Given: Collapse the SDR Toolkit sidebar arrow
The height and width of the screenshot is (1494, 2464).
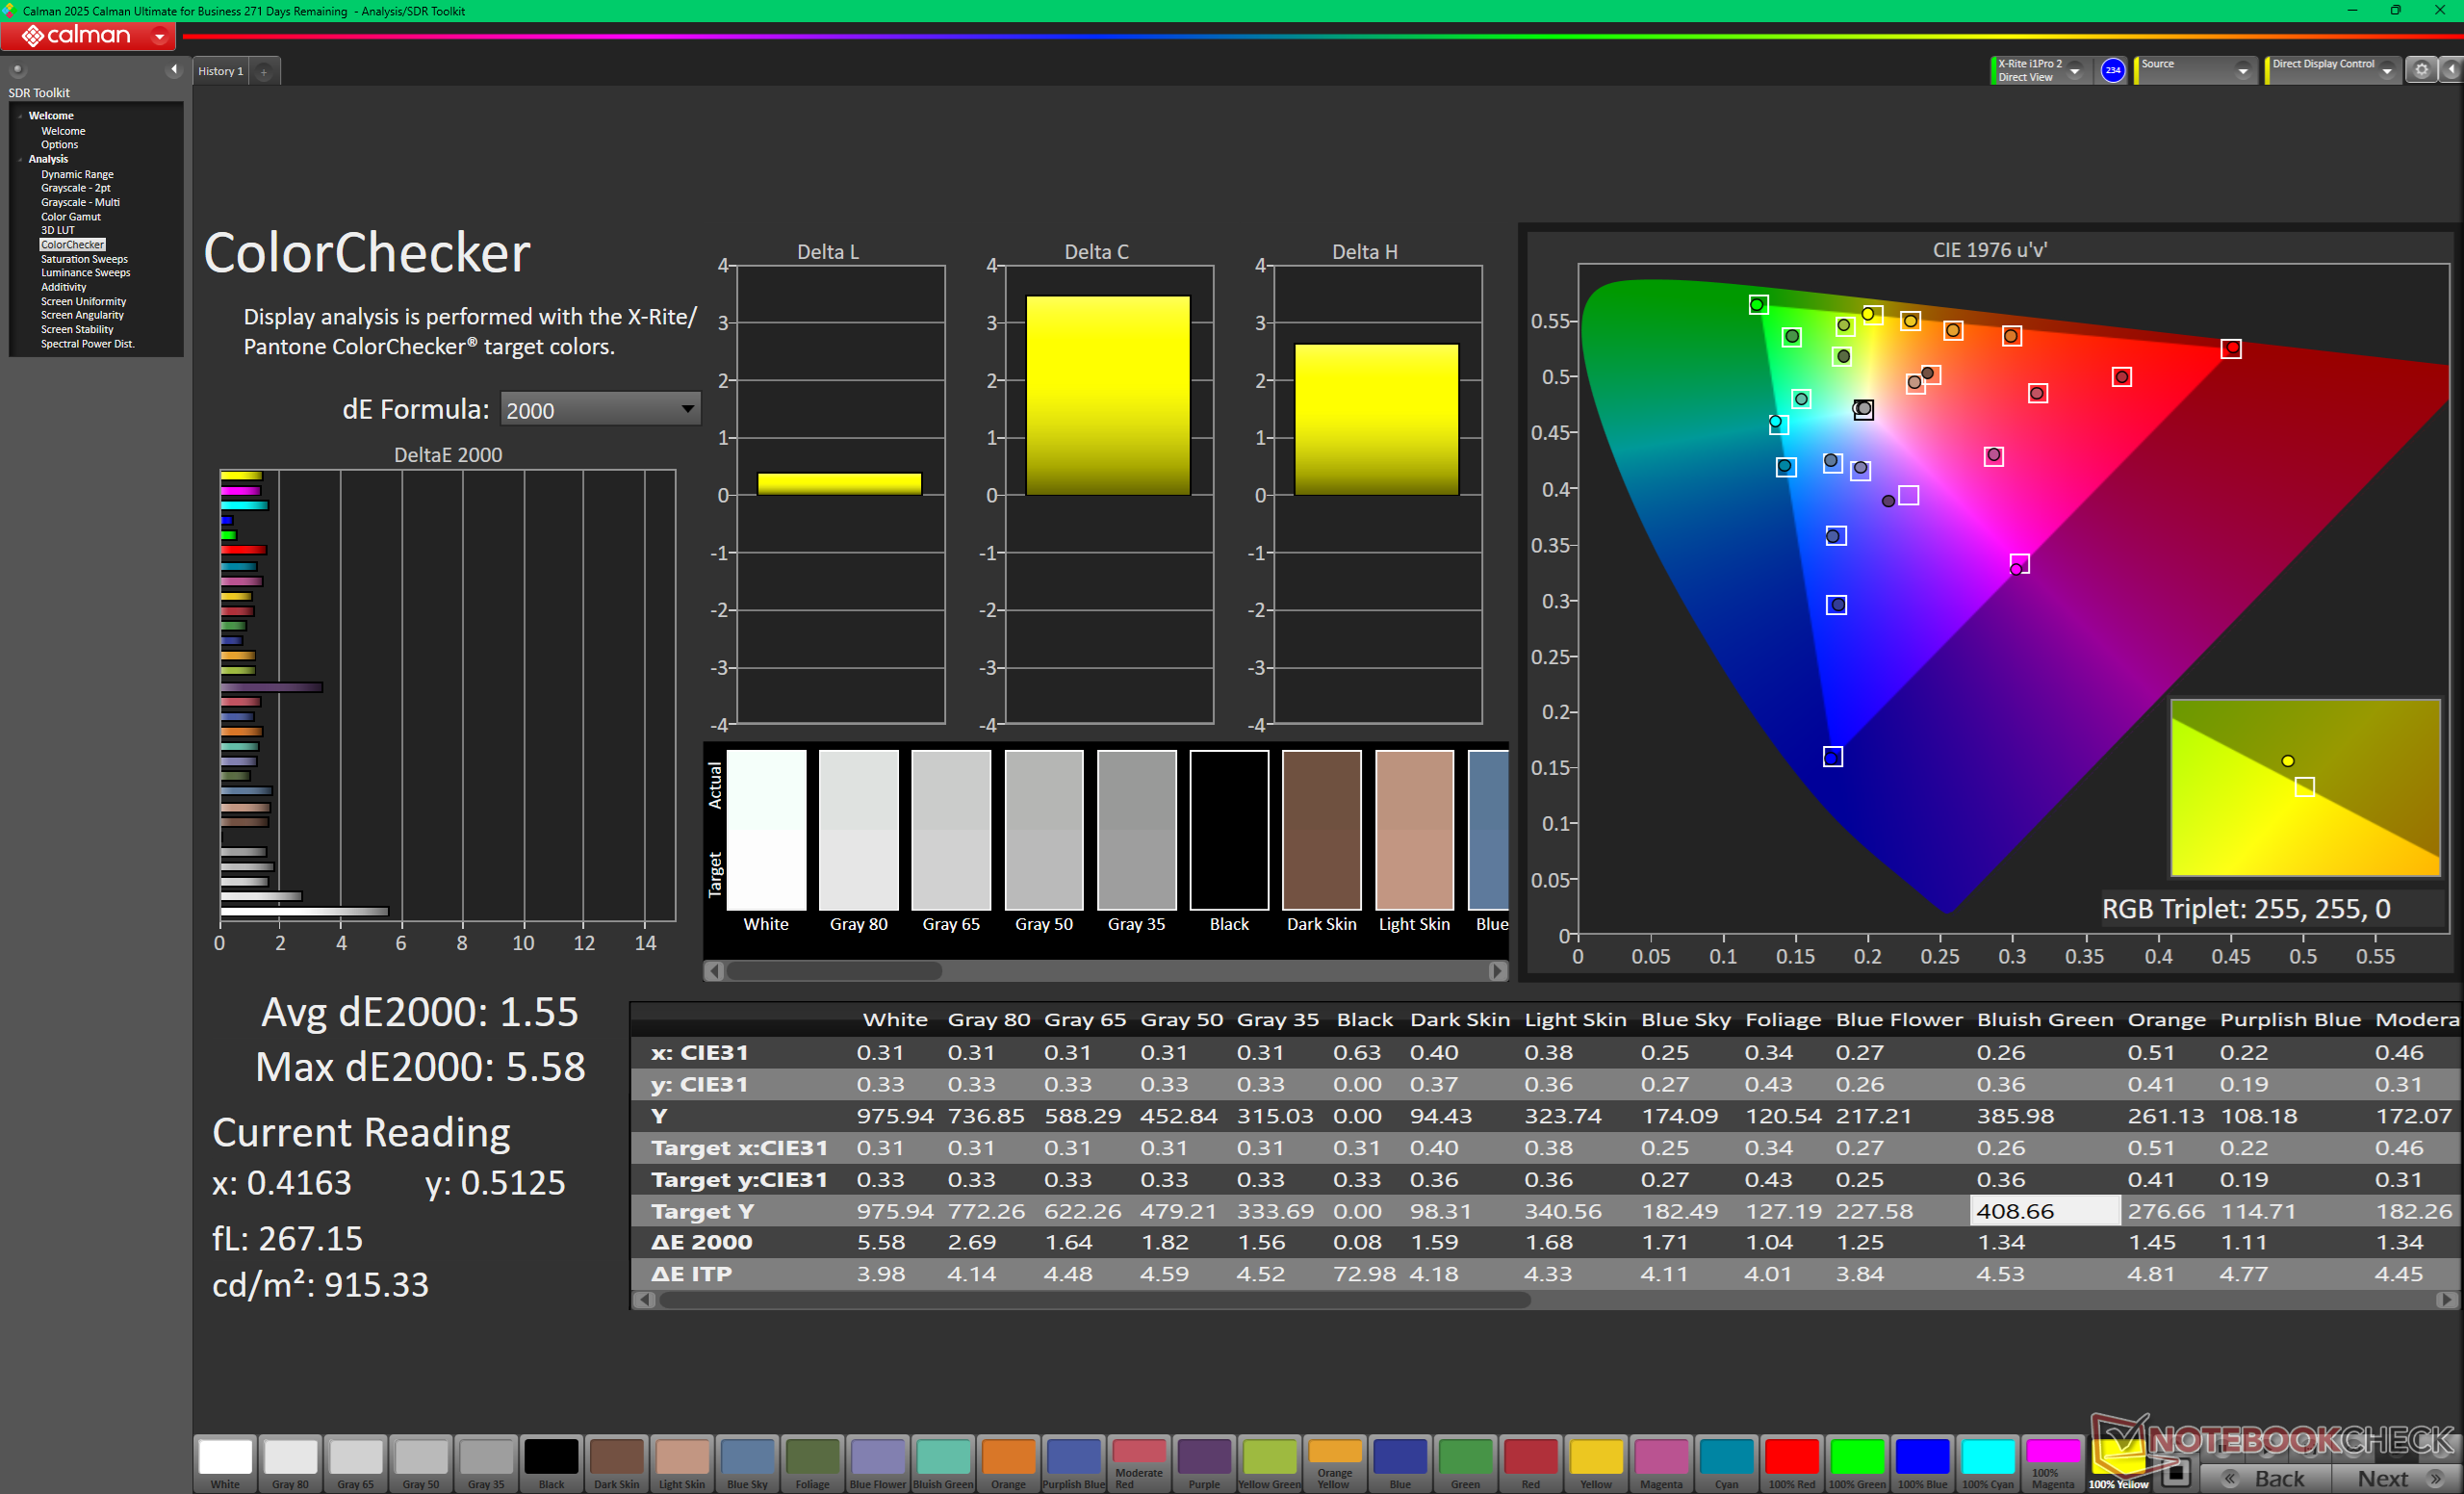Looking at the screenshot, I should (x=174, y=69).
